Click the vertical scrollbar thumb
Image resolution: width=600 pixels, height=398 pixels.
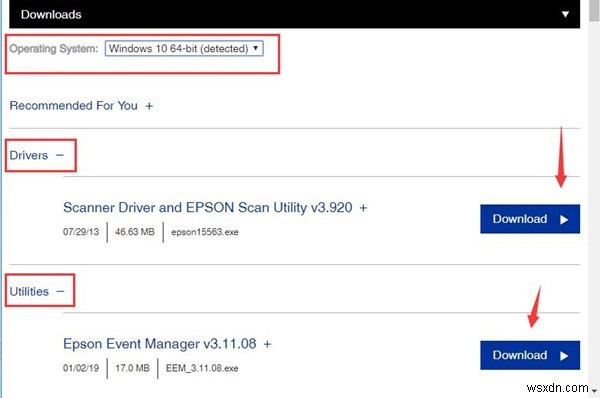click(594, 10)
